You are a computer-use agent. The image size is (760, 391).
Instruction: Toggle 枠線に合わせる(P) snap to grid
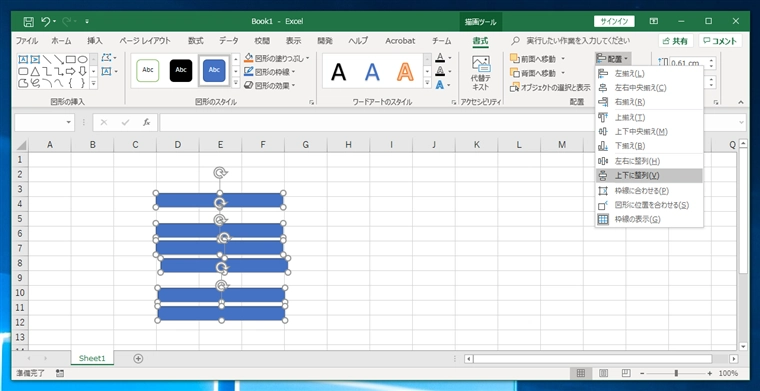649,190
